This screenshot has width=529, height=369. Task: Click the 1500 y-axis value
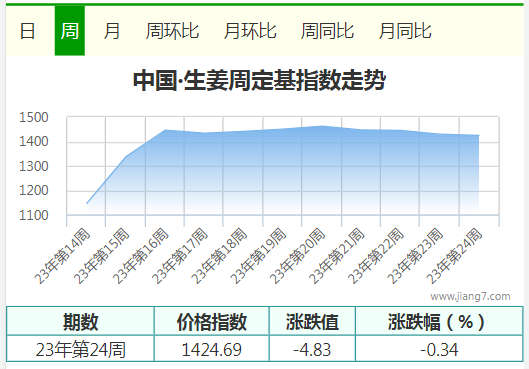point(34,117)
